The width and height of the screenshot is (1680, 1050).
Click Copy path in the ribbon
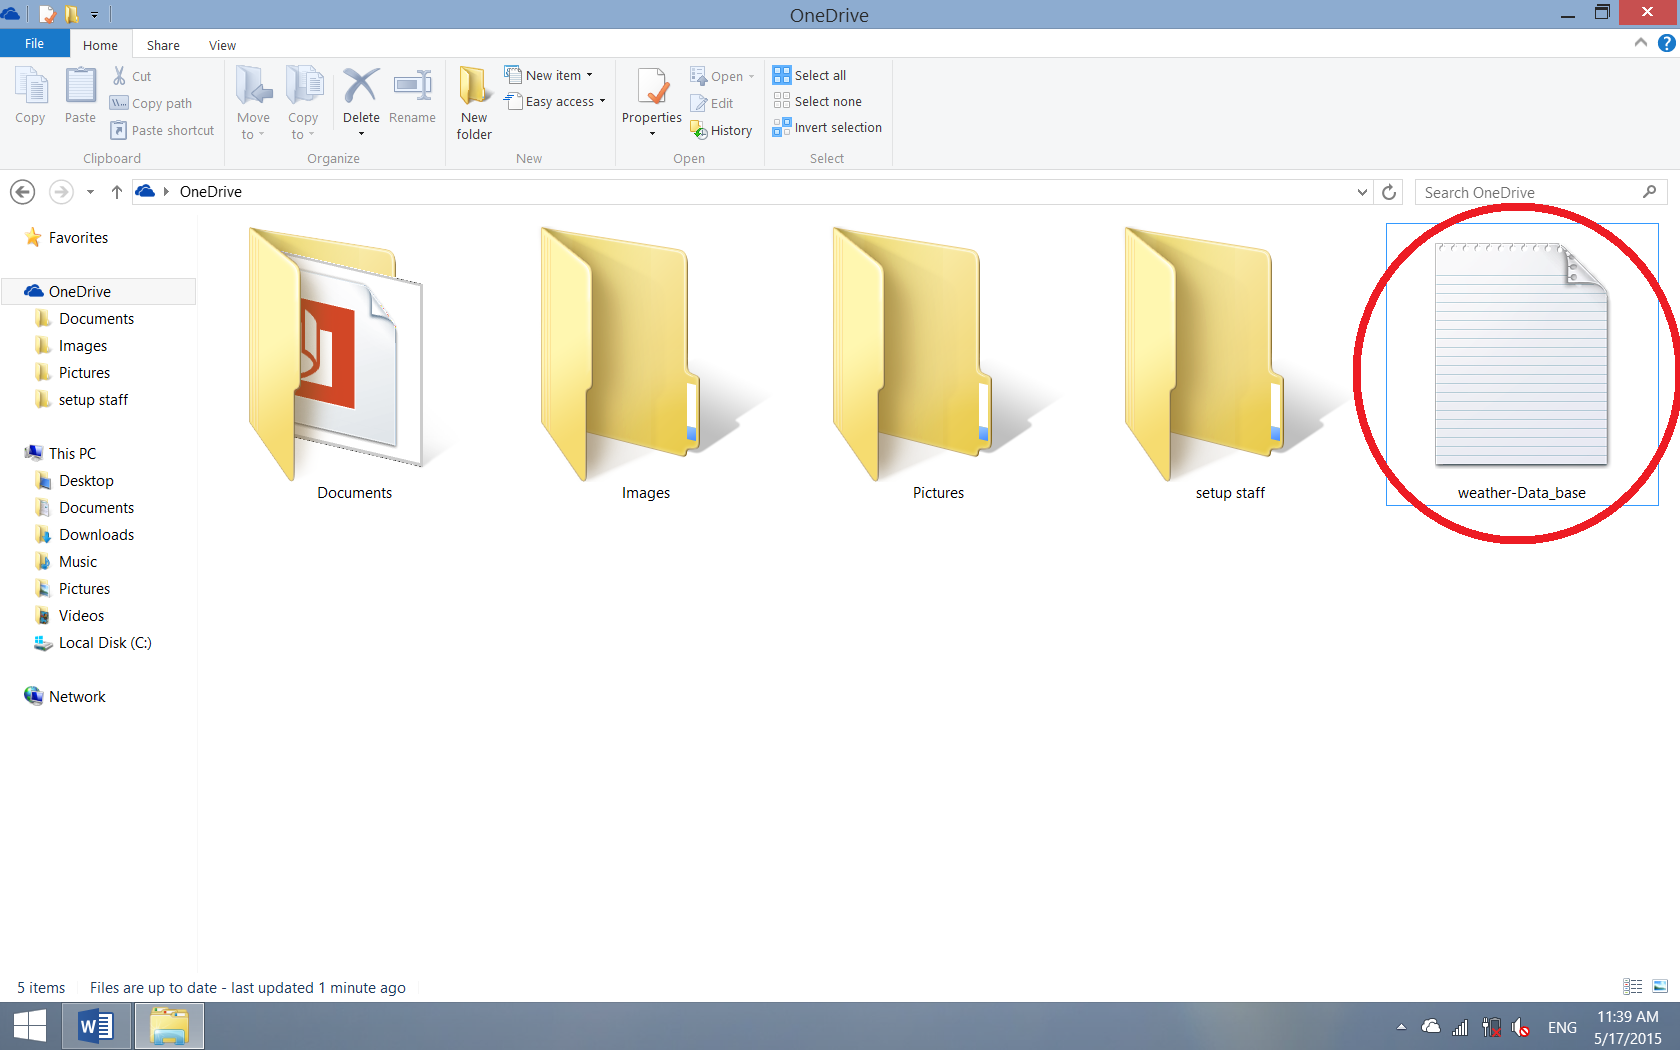point(151,103)
